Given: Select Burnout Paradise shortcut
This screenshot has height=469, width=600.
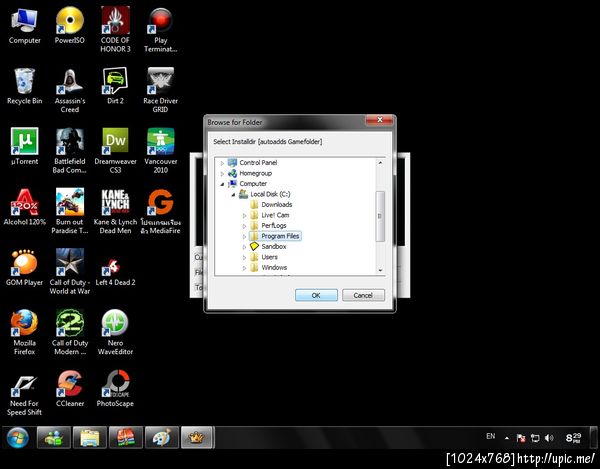Looking at the screenshot, I should 70,211.
